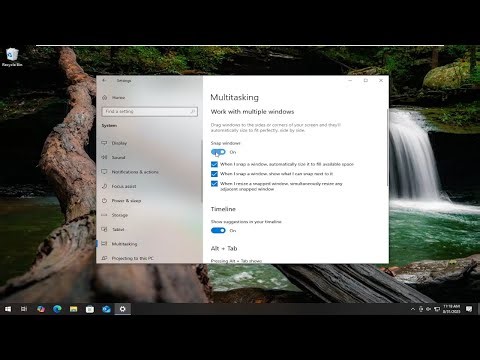
Task: Open Display settings
Action: (119, 143)
